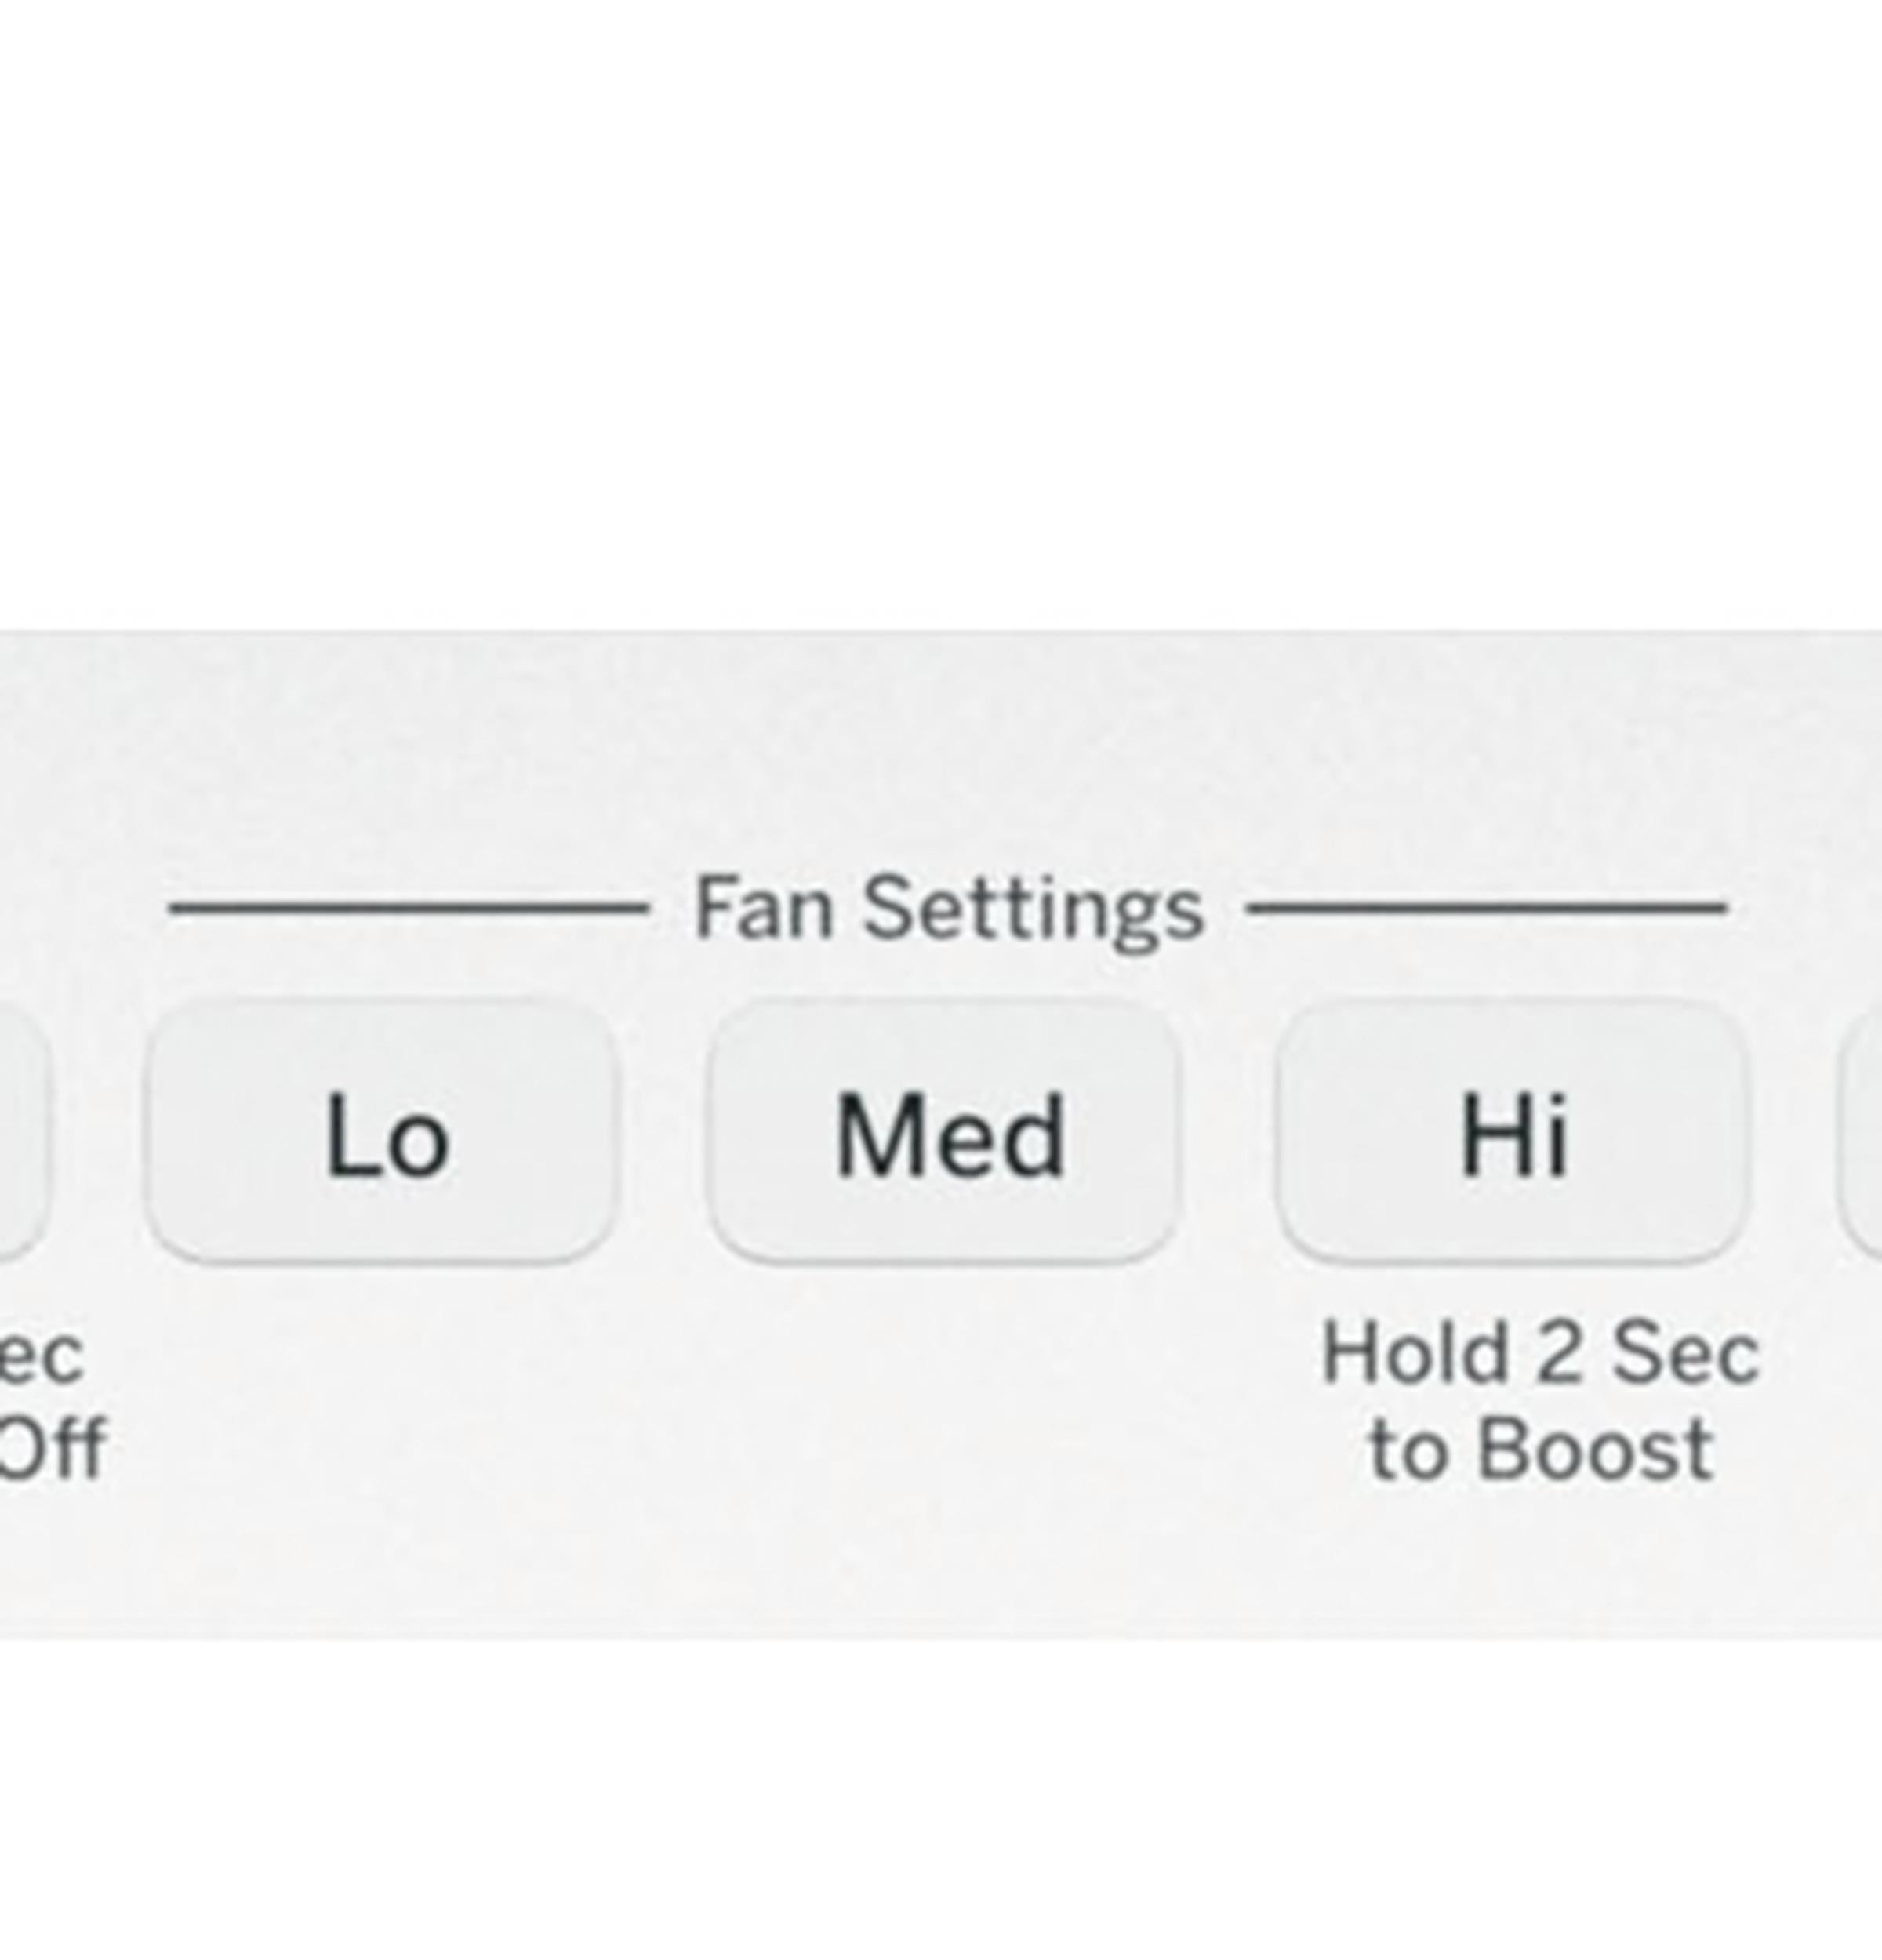Image resolution: width=1882 pixels, height=1960 pixels.
Task: Click the cut-off "ec" text at left edge
Action: (x=40, y=1356)
